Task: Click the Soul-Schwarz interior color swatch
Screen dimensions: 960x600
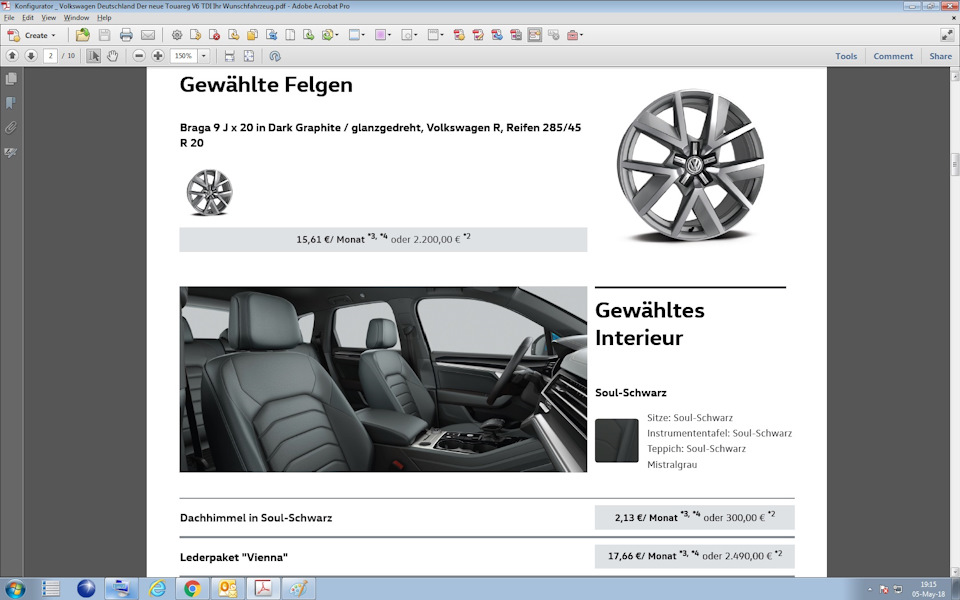Action: 617,440
